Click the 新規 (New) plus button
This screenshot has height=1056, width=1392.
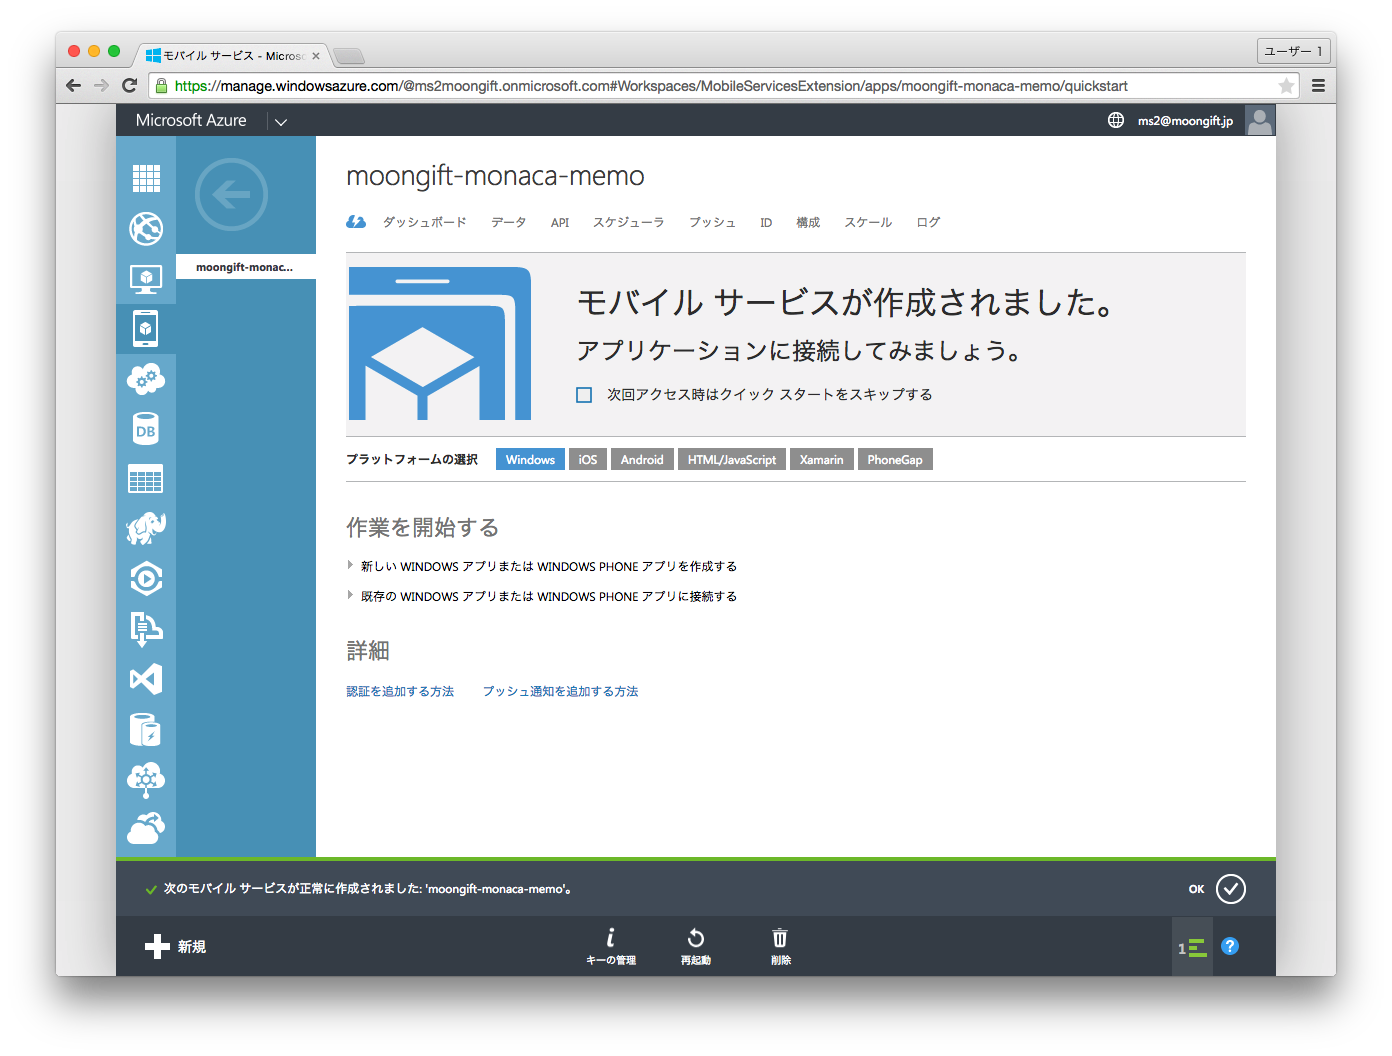pyautogui.click(x=176, y=946)
